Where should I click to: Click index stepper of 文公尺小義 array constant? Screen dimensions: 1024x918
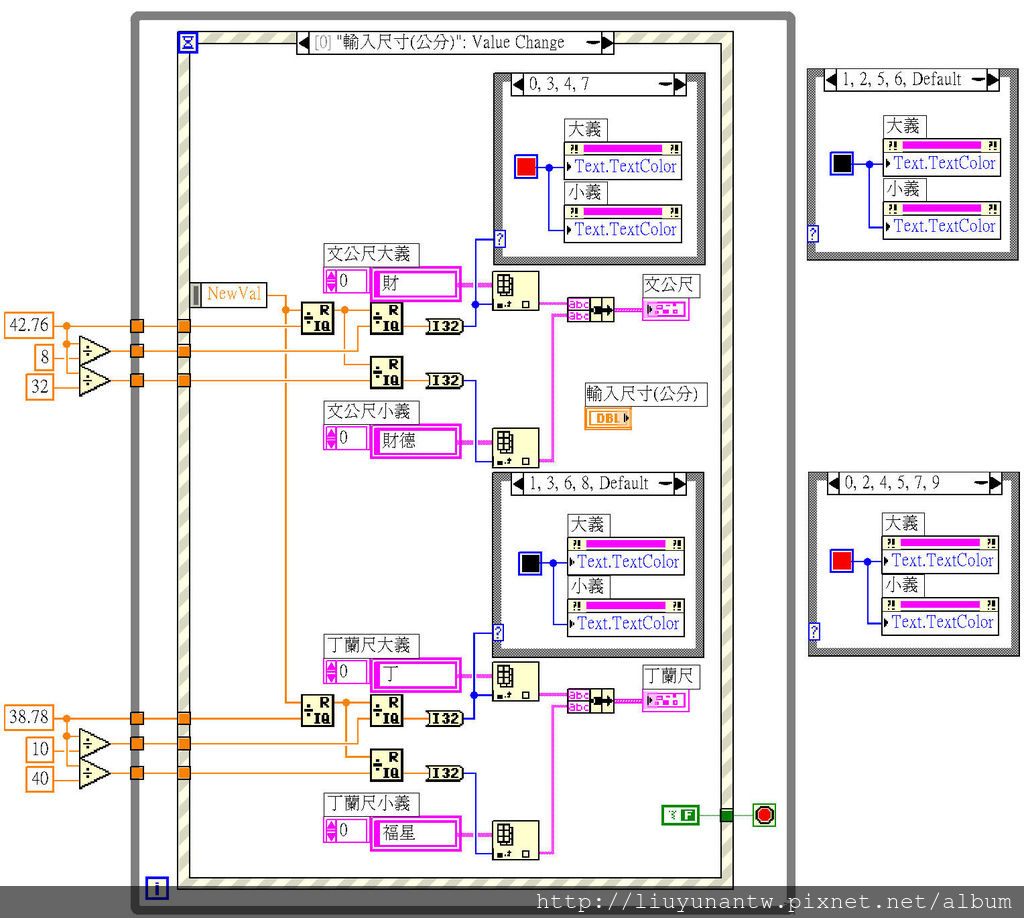(331, 437)
